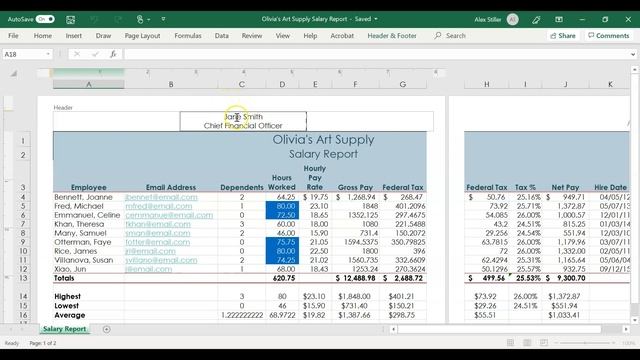Switch to the Formulas tab

pyautogui.click(x=188, y=36)
